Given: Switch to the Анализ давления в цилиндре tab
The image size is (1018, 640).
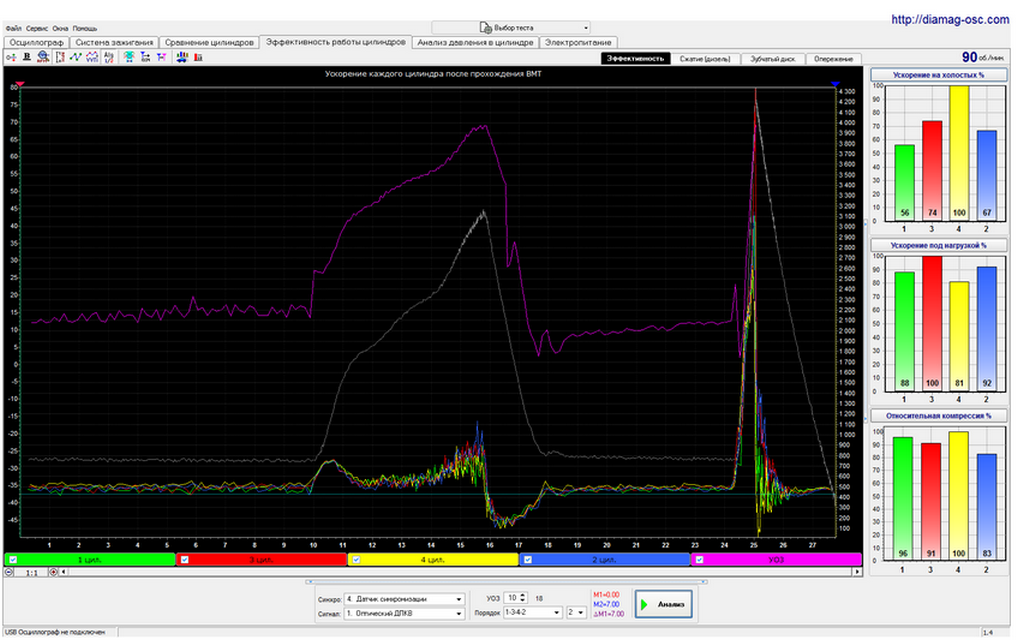Looking at the screenshot, I should (x=475, y=42).
